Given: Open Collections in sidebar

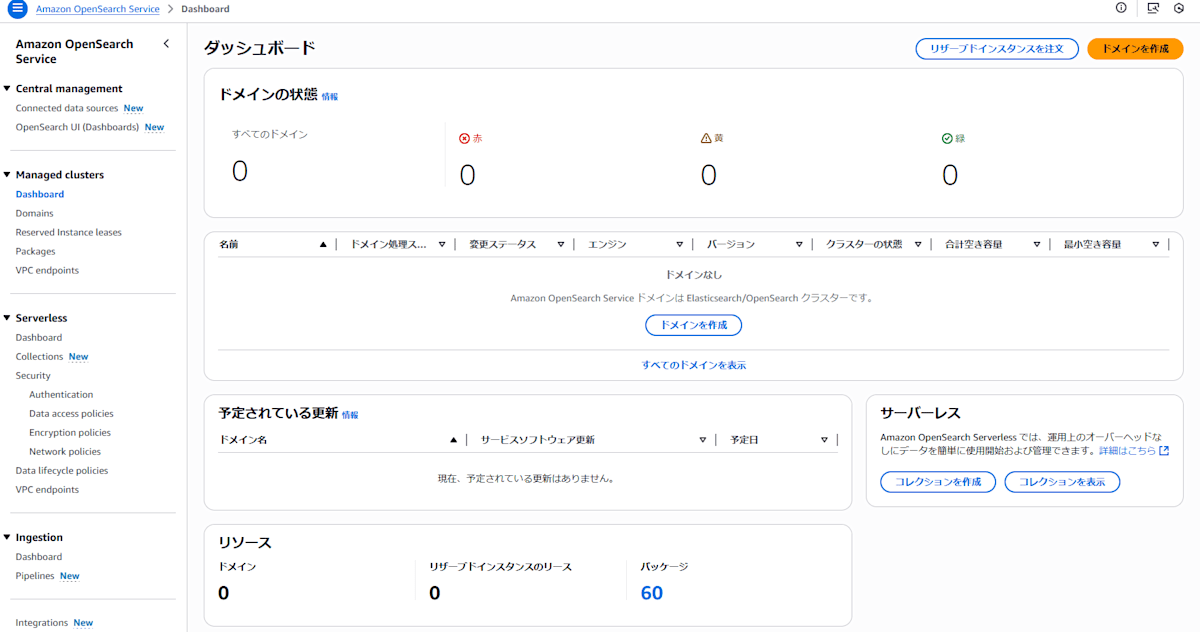Looking at the screenshot, I should pos(40,356).
